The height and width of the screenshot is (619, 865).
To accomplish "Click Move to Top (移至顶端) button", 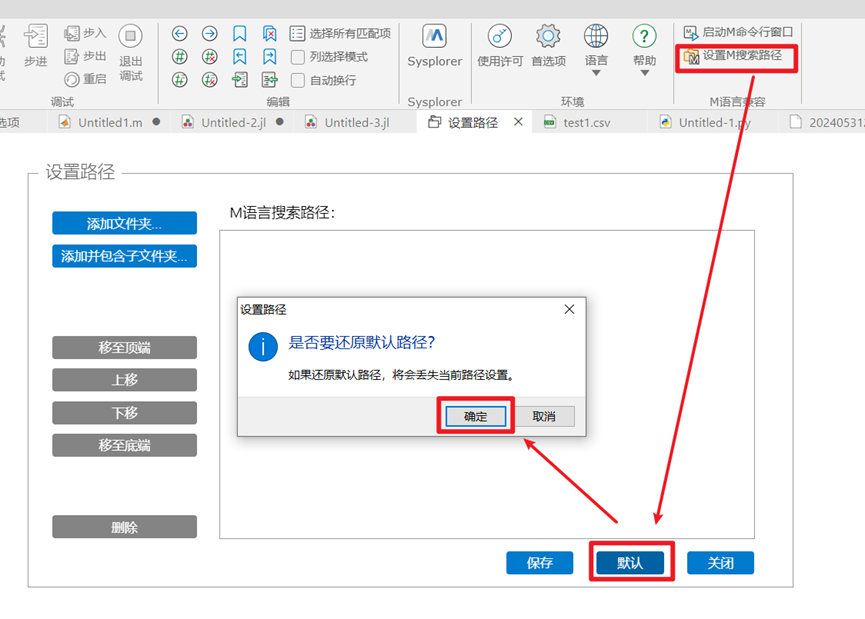I will [x=125, y=348].
